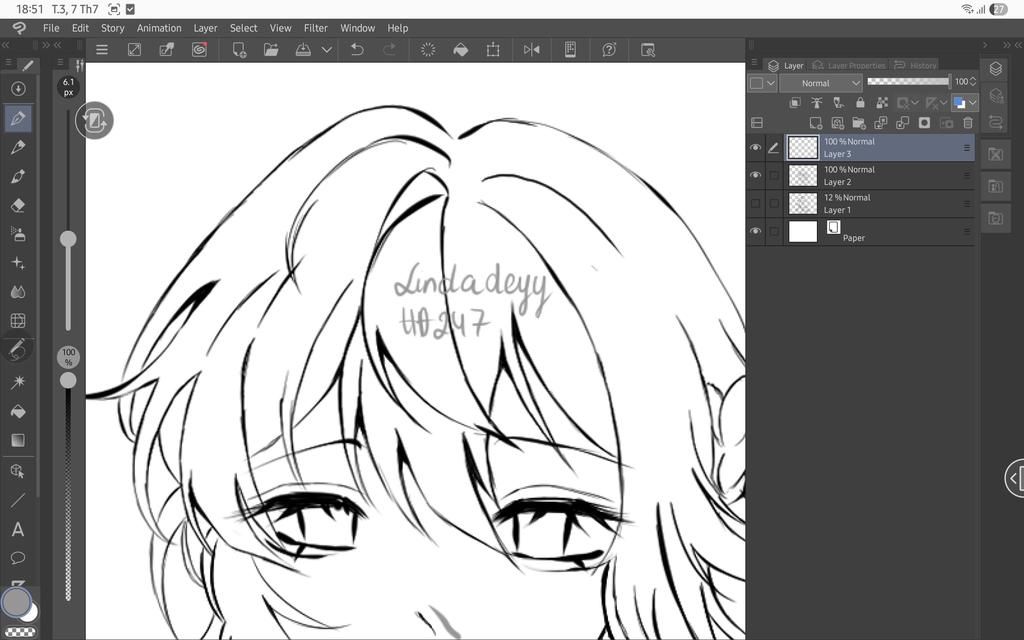Select the Pen tool in the toolbar

[18, 118]
